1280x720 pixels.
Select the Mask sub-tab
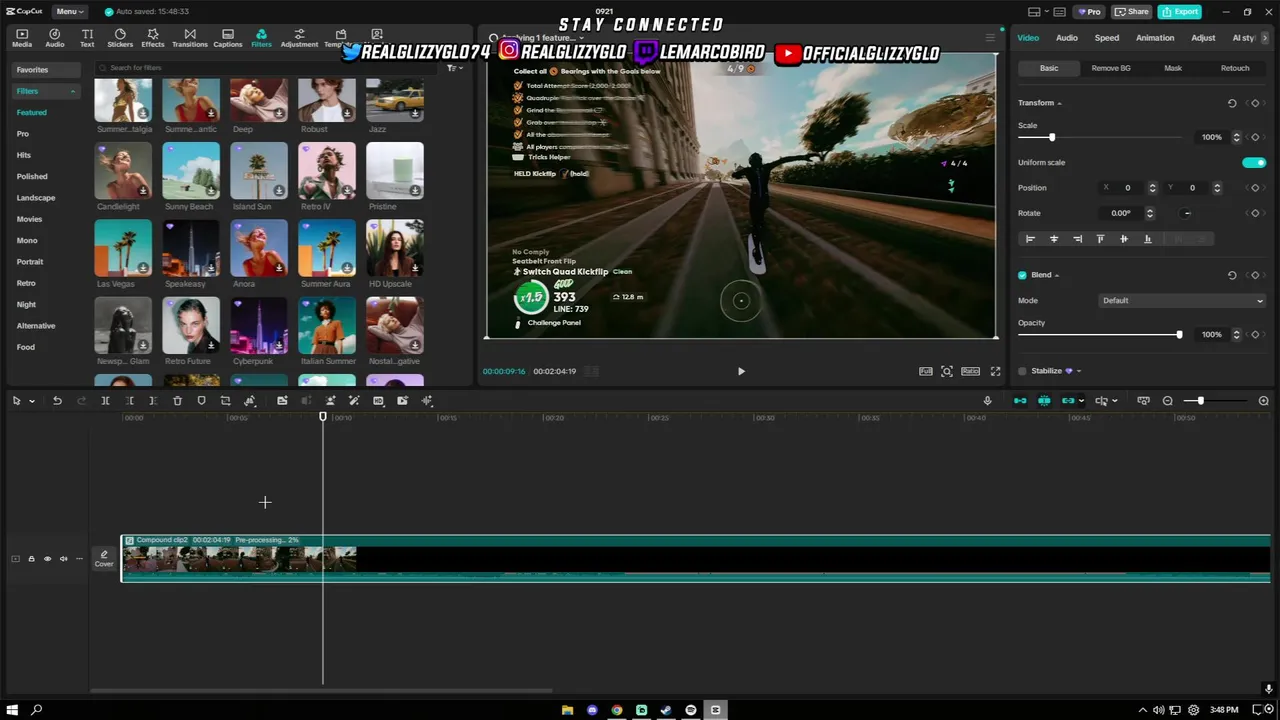[1173, 68]
